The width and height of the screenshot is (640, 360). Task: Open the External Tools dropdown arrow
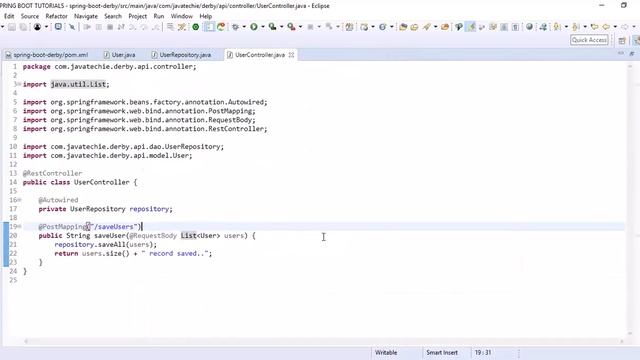point(300,27)
